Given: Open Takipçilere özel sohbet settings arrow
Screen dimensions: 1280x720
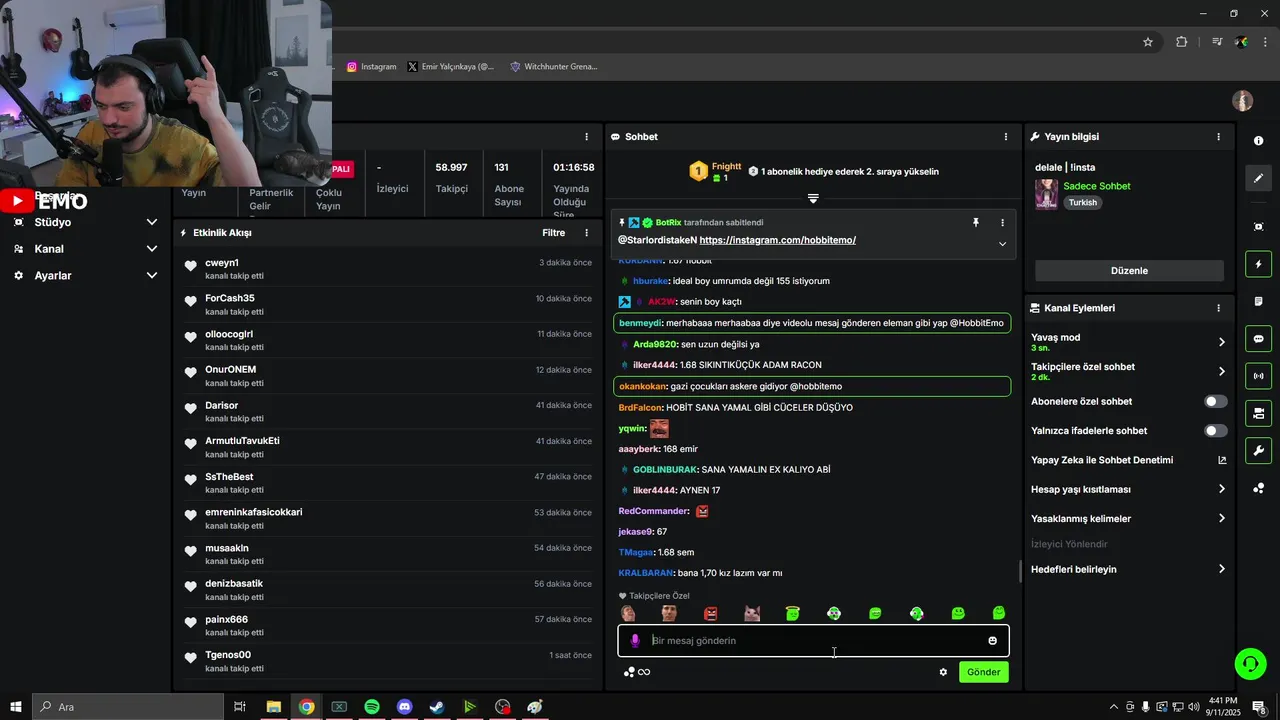Looking at the screenshot, I should pos(1221,371).
